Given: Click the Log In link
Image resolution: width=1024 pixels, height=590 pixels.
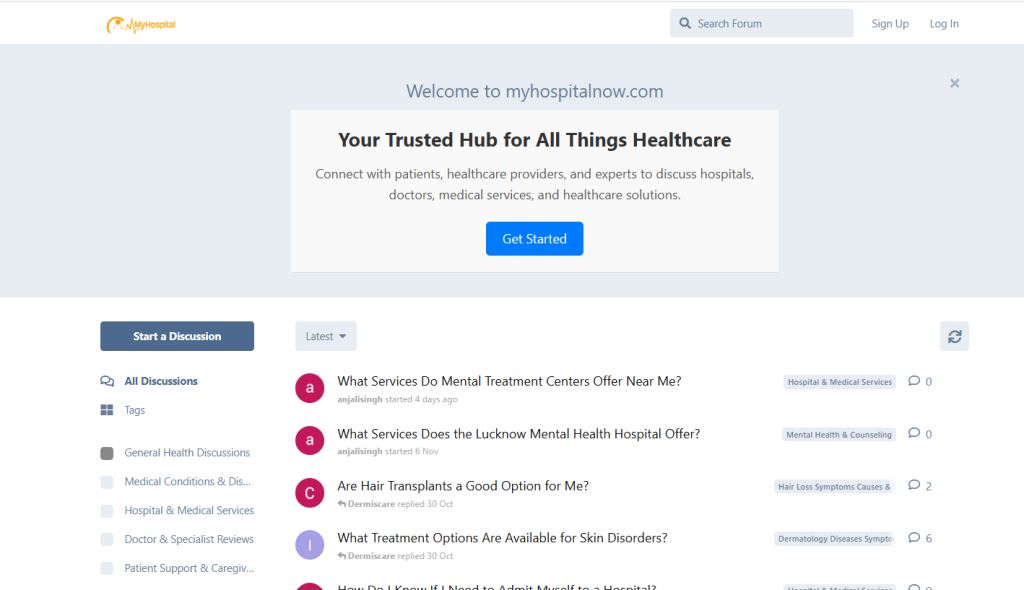Looking at the screenshot, I should 944,24.
